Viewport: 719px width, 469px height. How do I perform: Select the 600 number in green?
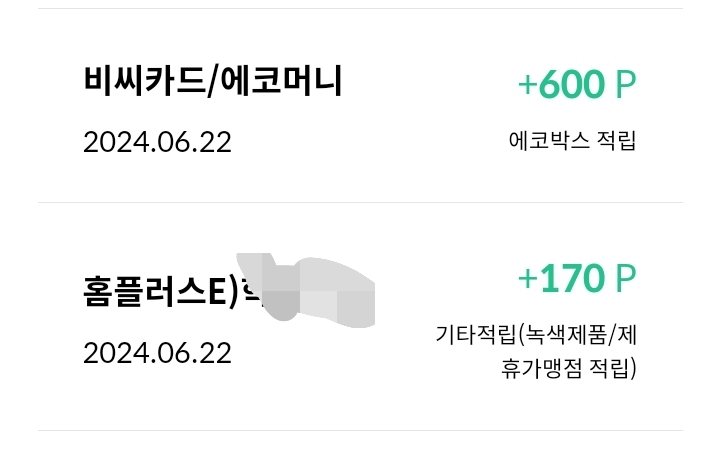point(571,86)
